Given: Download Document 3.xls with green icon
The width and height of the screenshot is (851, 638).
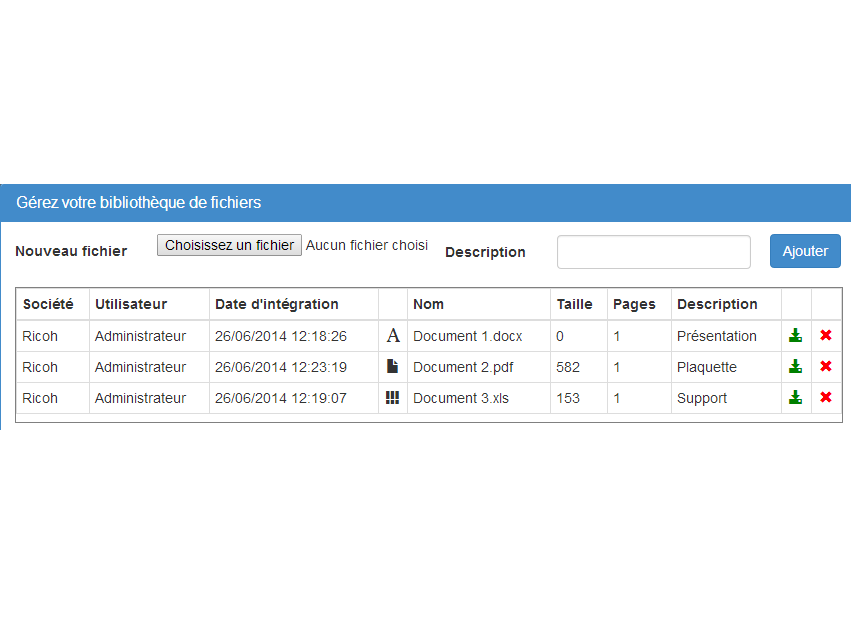Looking at the screenshot, I should (795, 398).
